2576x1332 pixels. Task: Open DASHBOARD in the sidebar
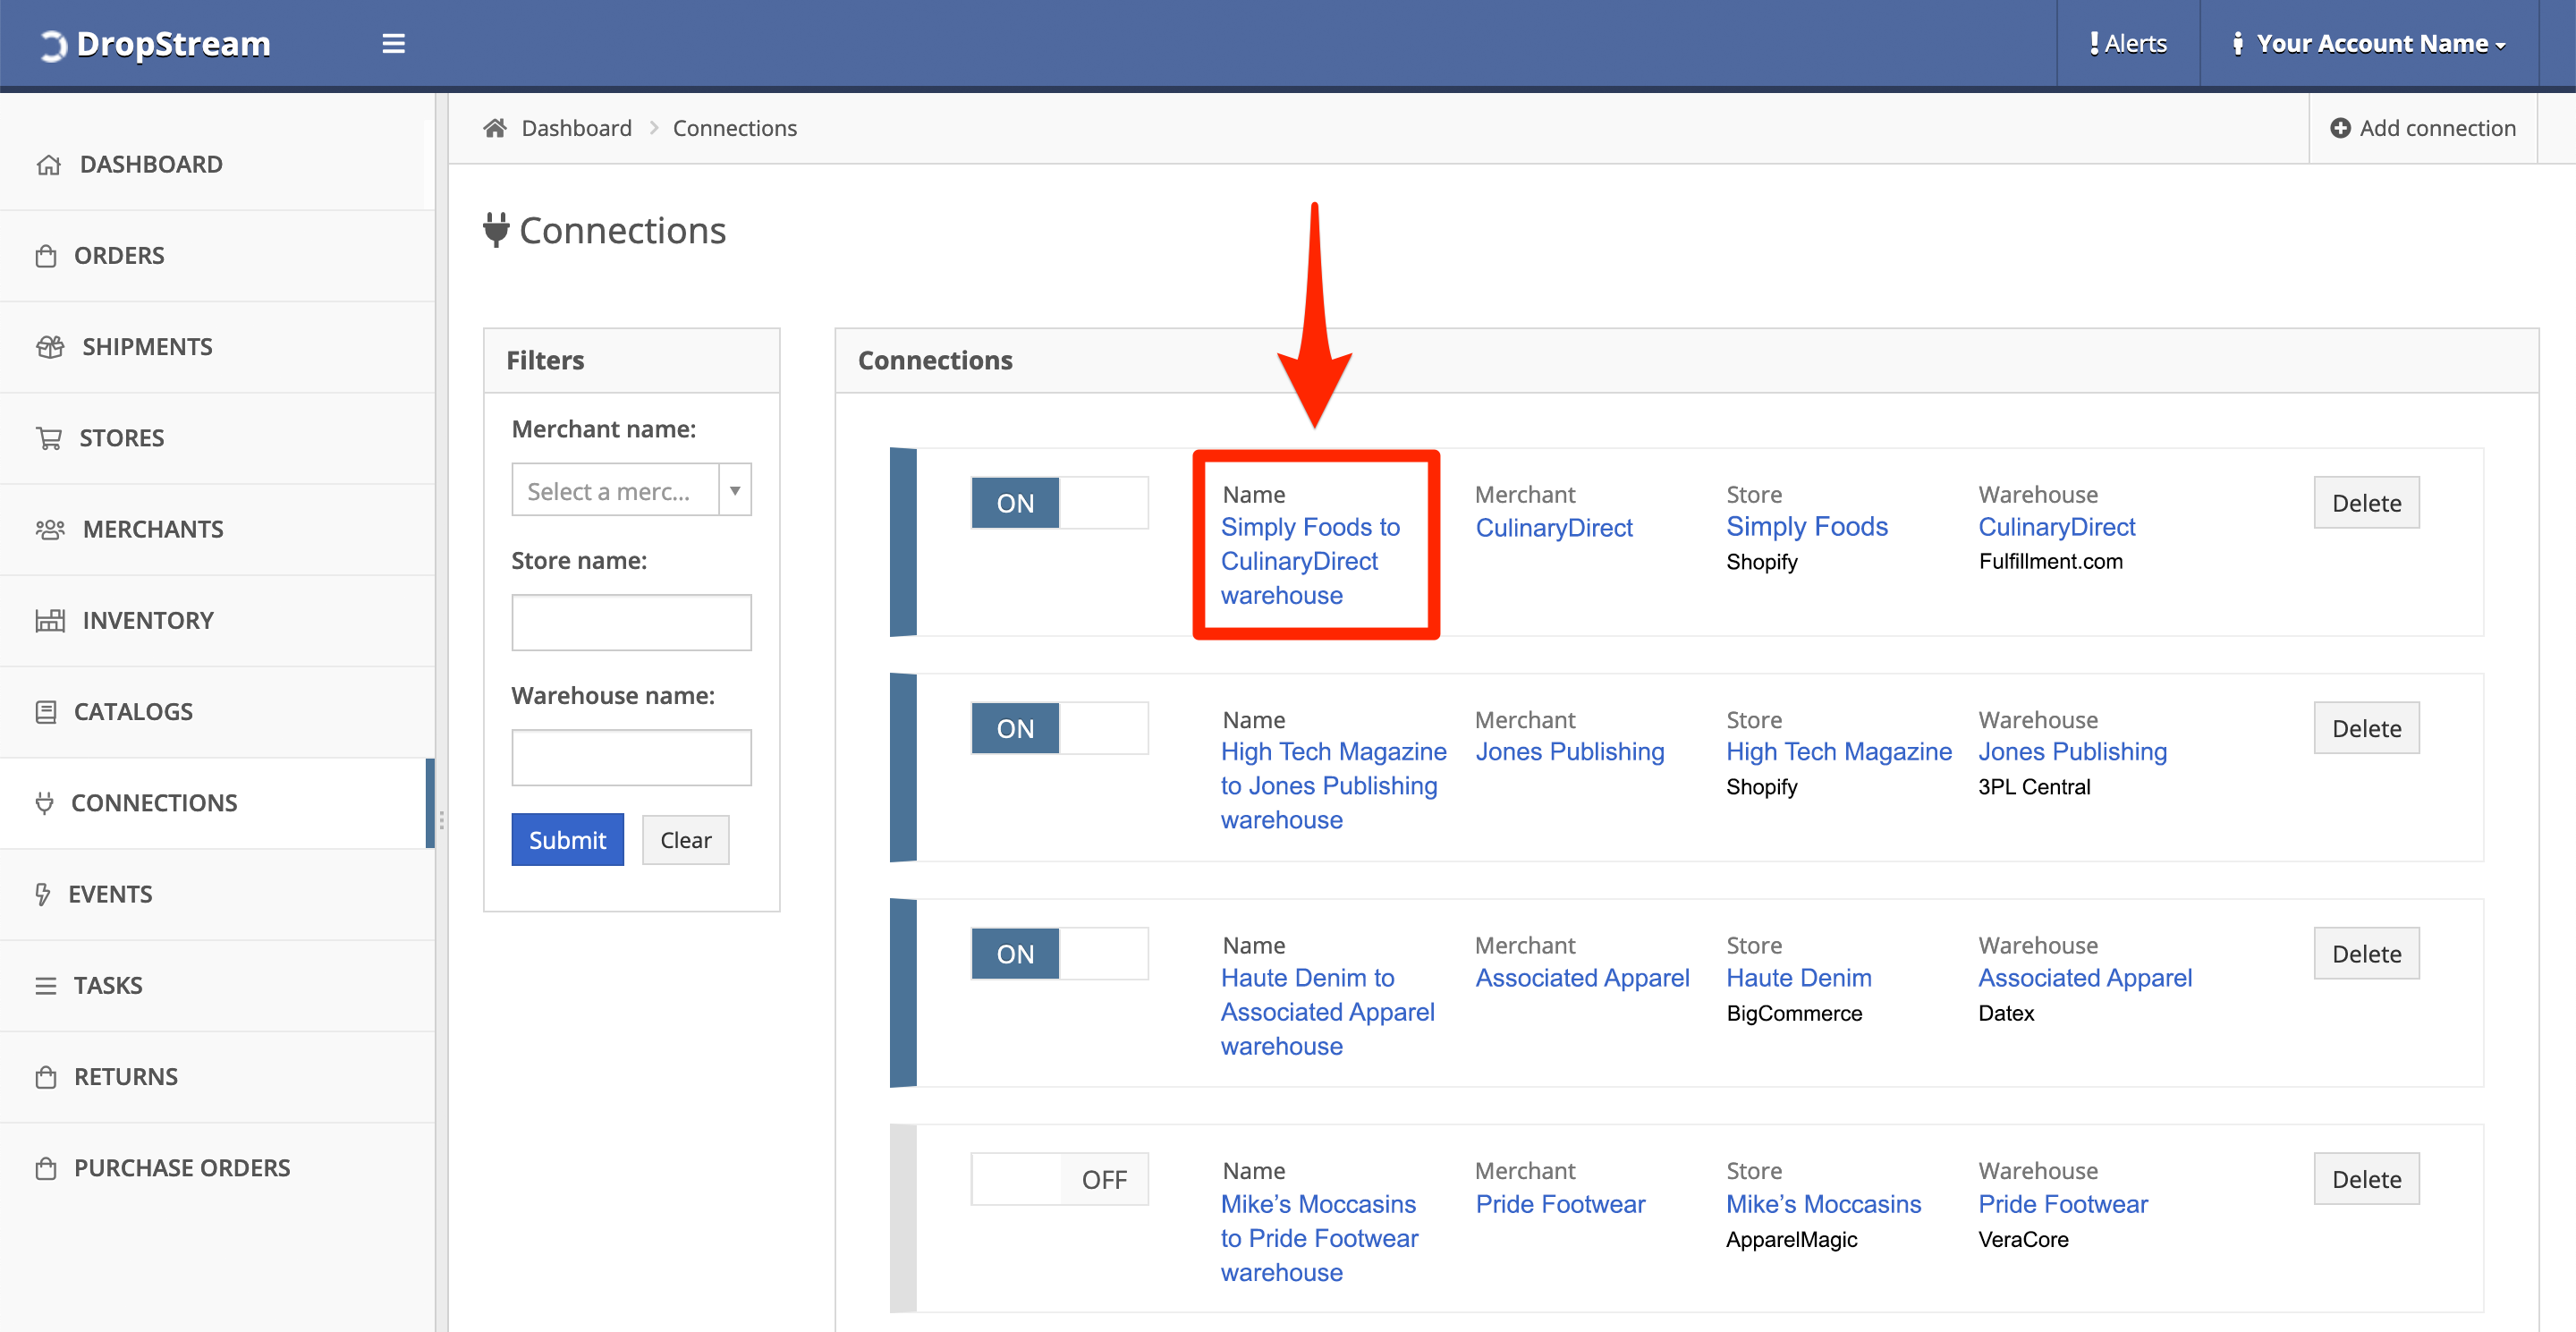217,164
